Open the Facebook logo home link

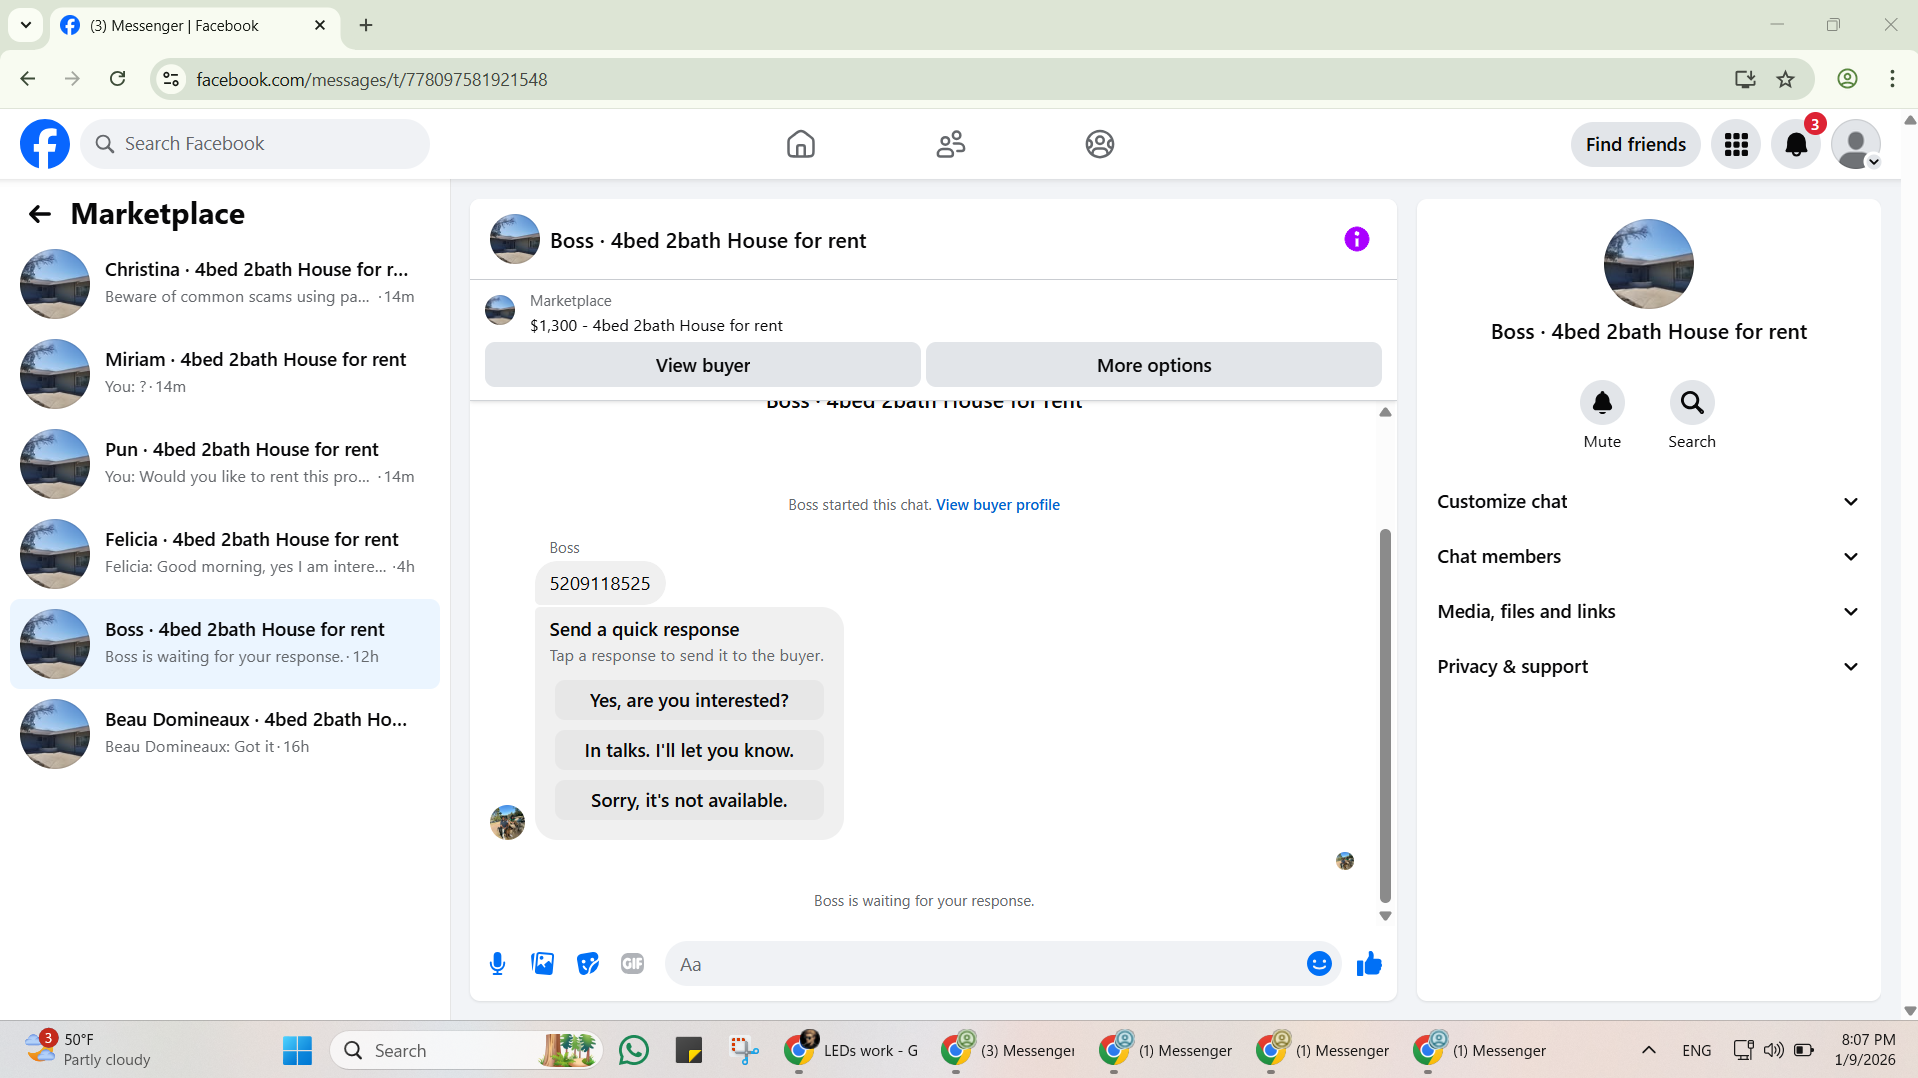tap(45, 144)
